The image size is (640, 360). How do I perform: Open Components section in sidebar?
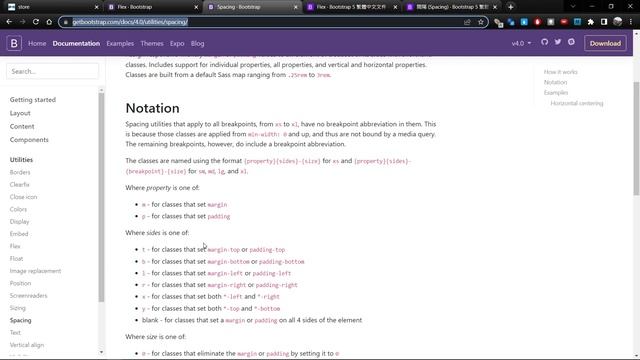[29, 140]
